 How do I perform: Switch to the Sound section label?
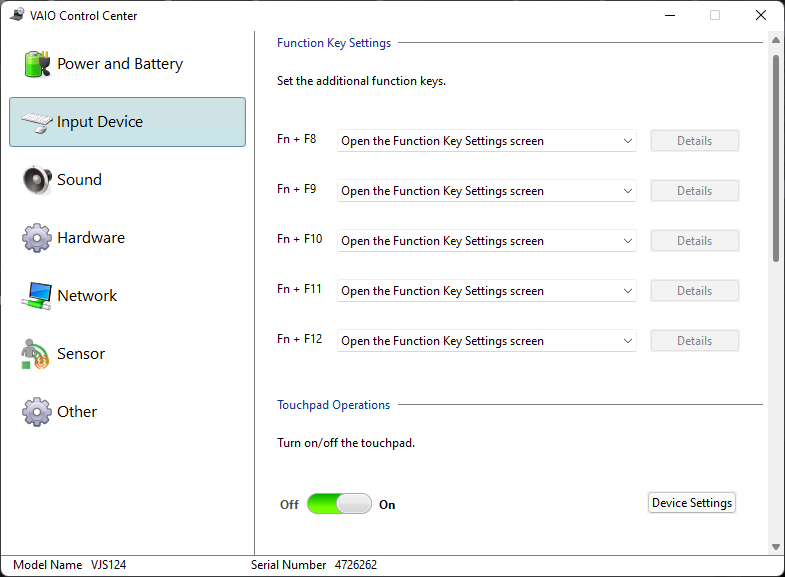pyautogui.click(x=79, y=180)
